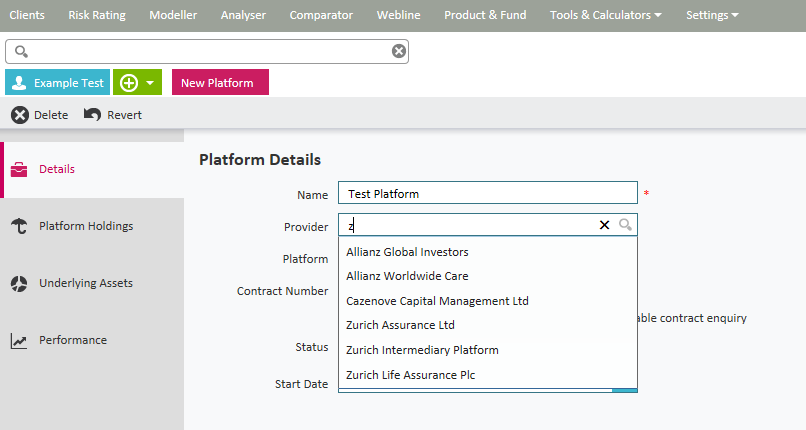This screenshot has width=806, height=430.
Task: Clear the Provider field text
Action: pyautogui.click(x=604, y=225)
